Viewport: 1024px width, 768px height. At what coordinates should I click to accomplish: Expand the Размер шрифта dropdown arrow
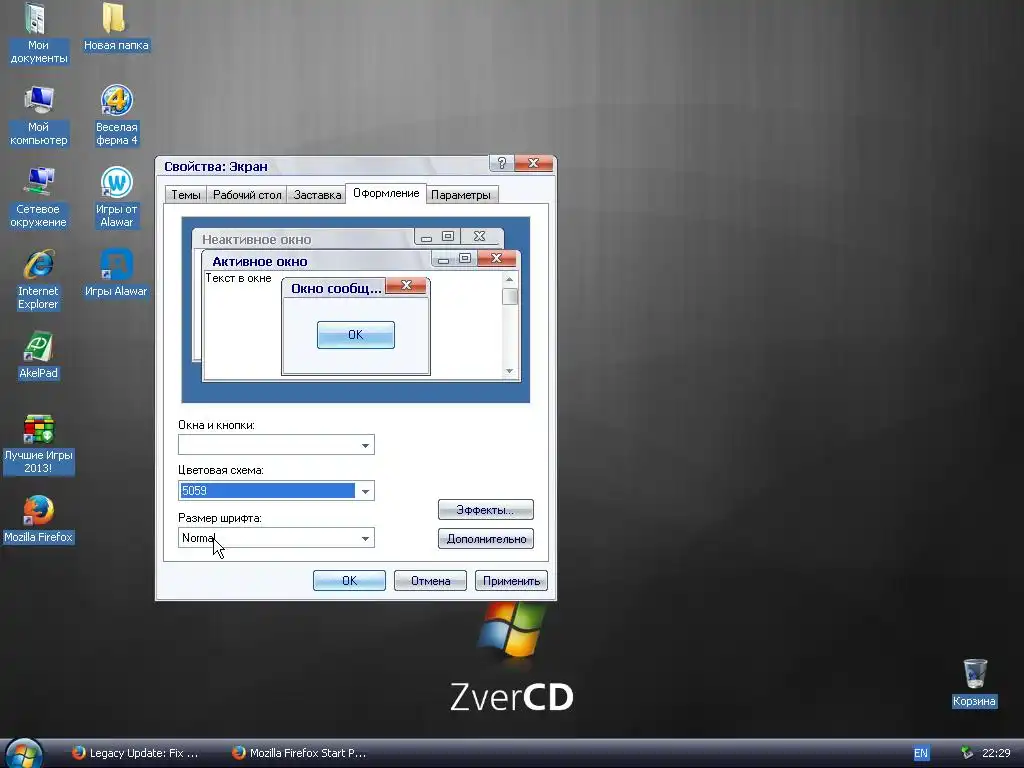365,538
